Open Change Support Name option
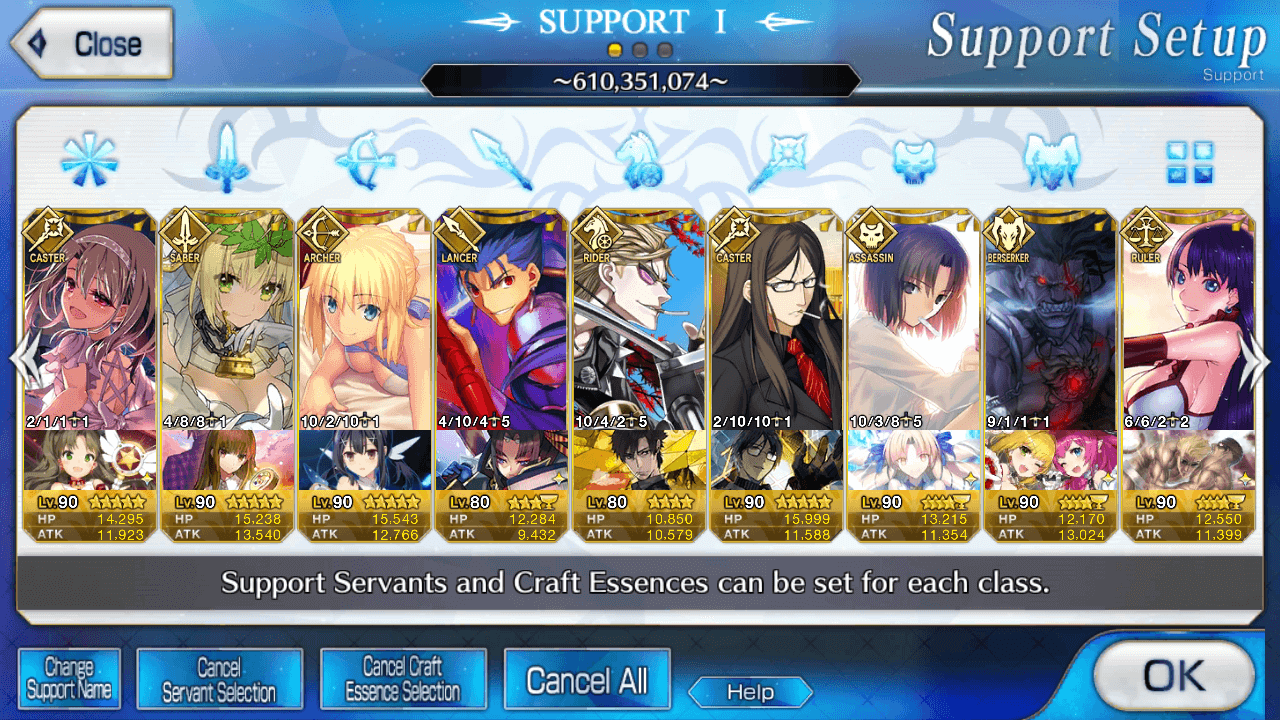 click(x=69, y=680)
